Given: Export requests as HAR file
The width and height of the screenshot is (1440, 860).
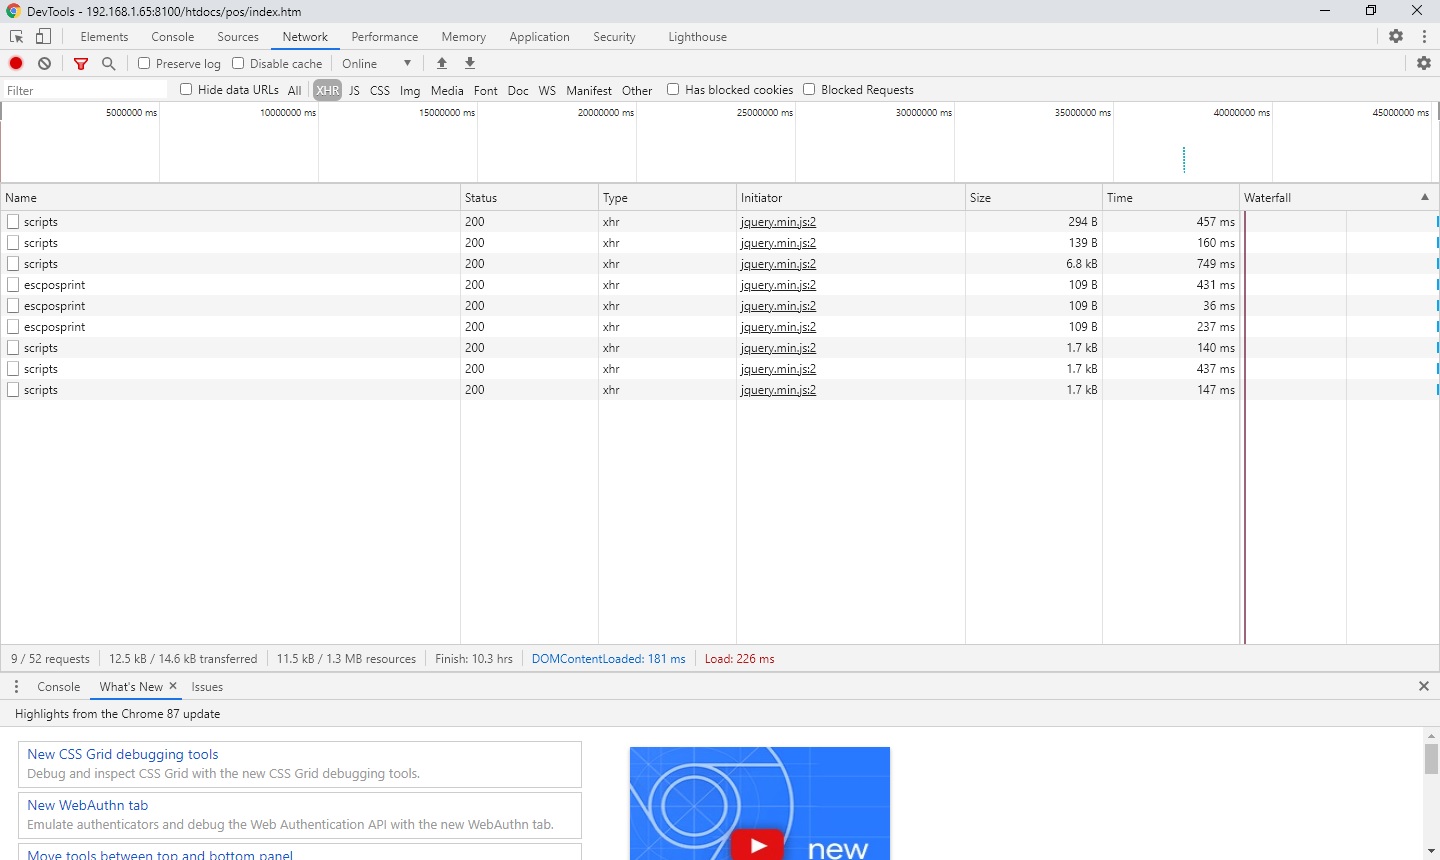Looking at the screenshot, I should (470, 63).
